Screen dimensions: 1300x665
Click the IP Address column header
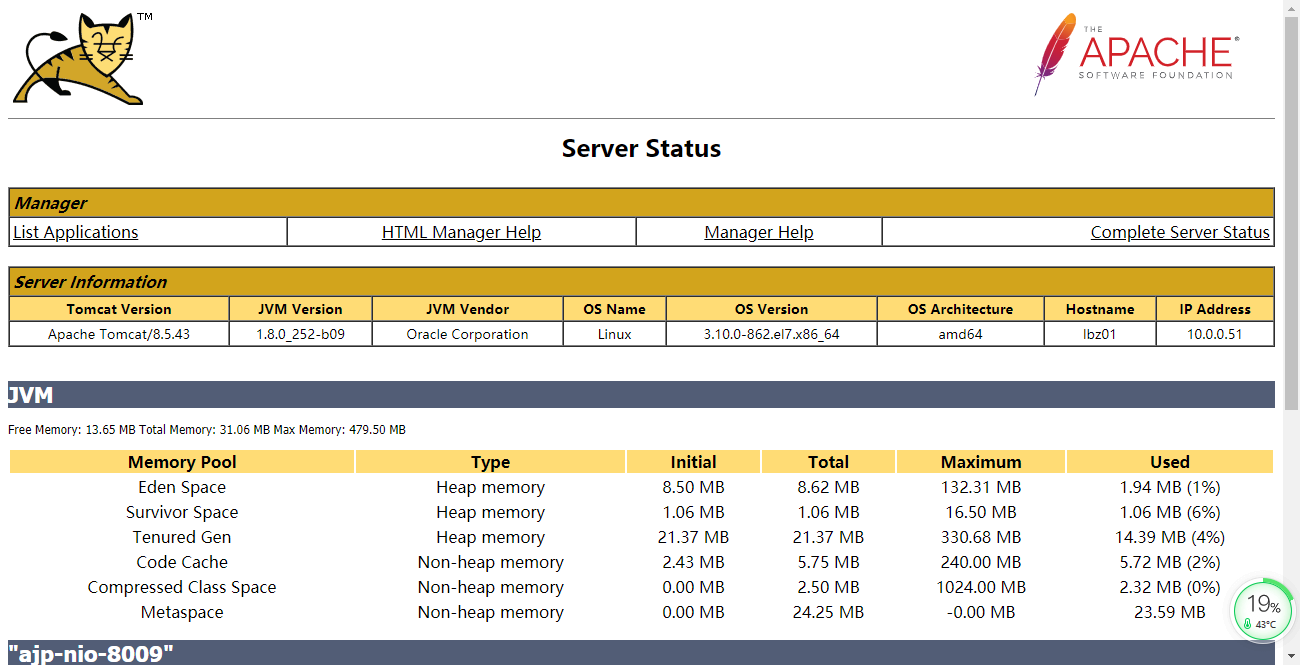1215,309
